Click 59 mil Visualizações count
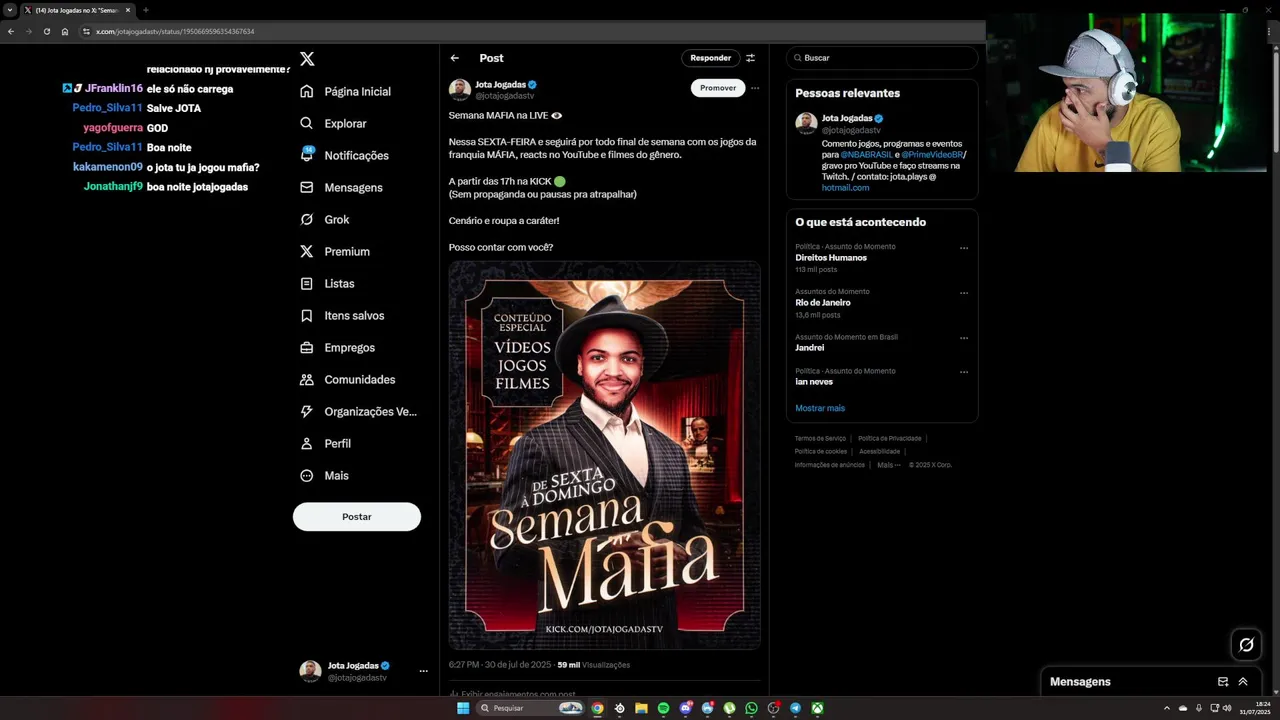Screen dimensions: 1280x720 (x=594, y=665)
